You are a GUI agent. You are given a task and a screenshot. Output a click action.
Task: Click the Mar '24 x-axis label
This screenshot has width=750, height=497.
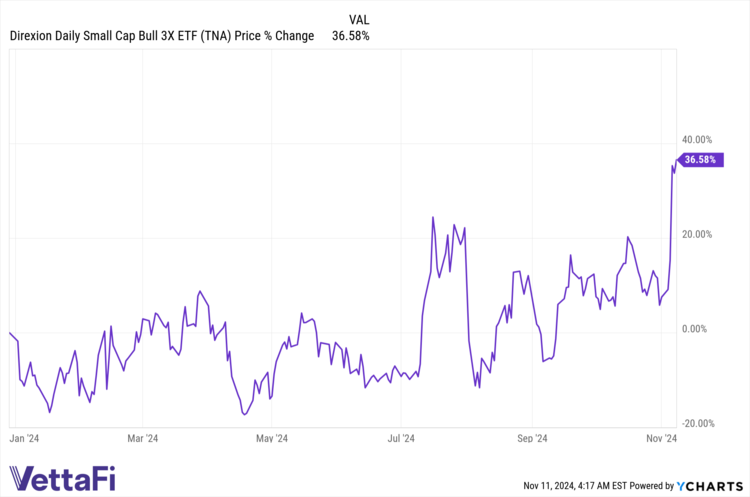click(x=143, y=438)
